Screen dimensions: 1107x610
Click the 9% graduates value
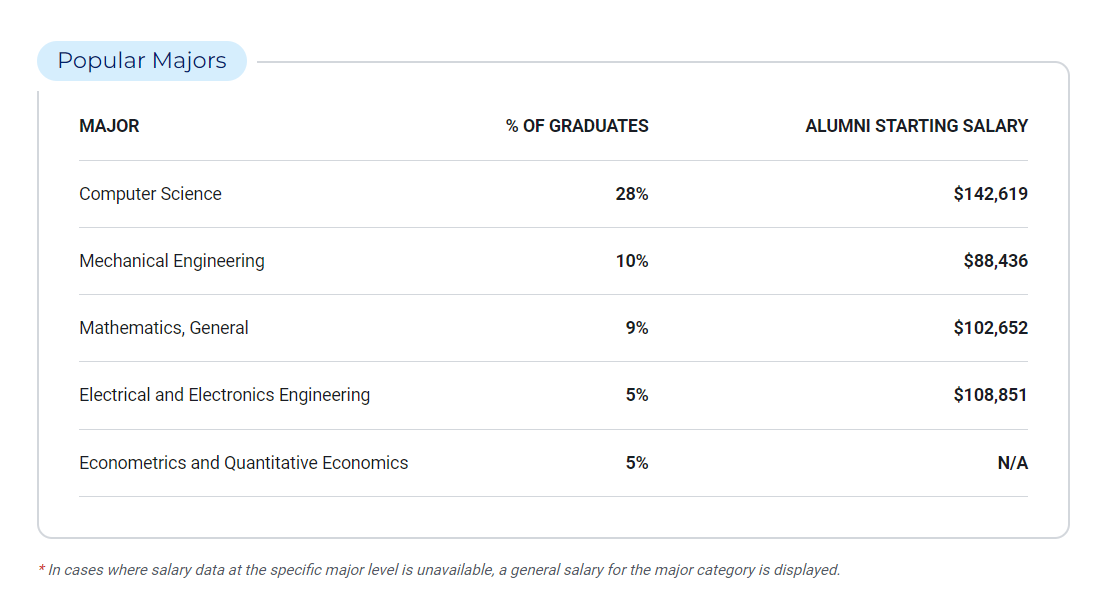637,328
